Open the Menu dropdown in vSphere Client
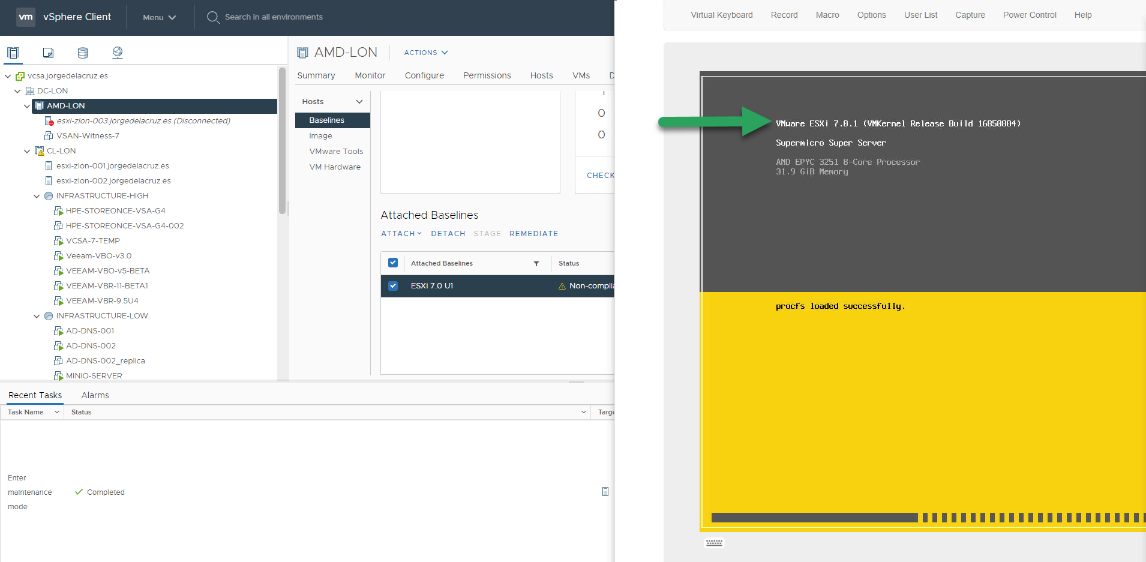Screen dimensions: 1146x562 click(159, 17)
